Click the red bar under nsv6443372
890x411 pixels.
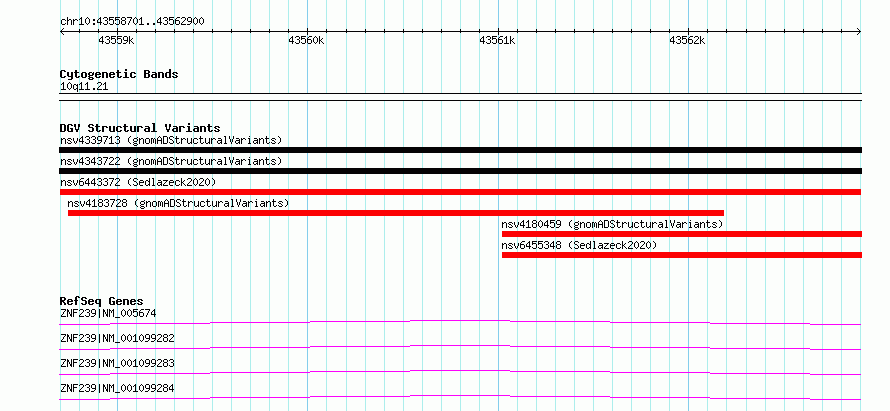coord(460,192)
